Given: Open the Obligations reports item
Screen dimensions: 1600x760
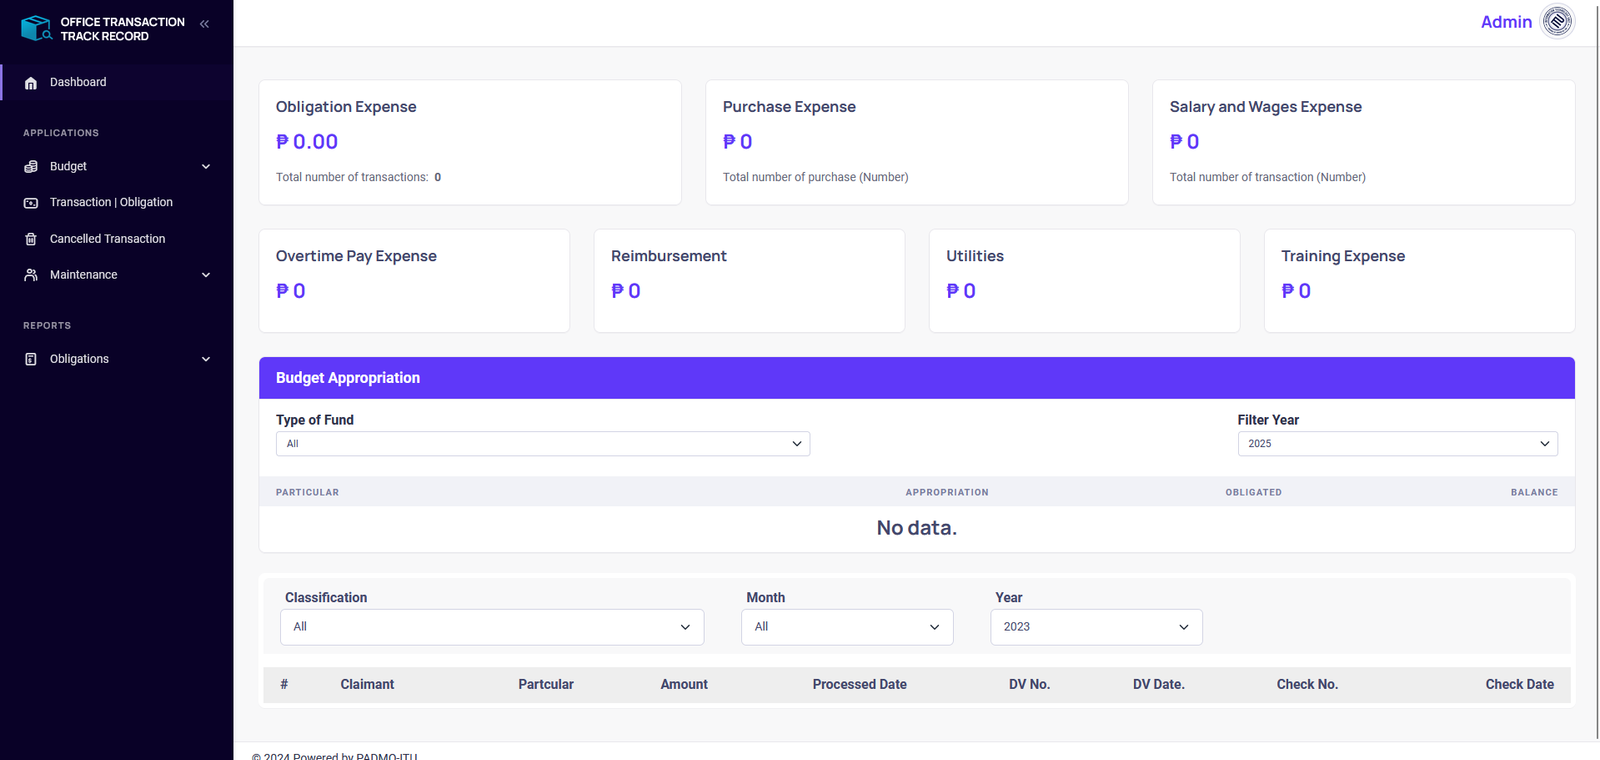Looking at the screenshot, I should [x=117, y=358].
